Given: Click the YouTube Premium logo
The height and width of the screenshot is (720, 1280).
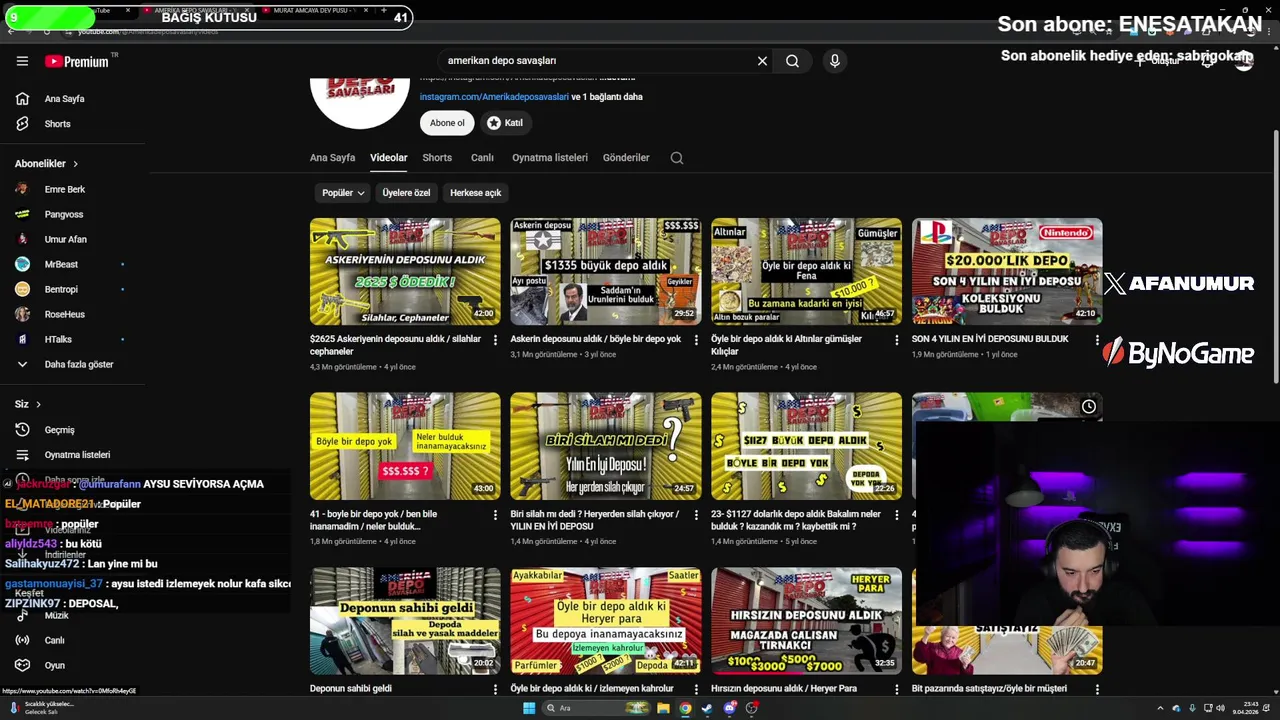Looking at the screenshot, I should (x=77, y=61).
